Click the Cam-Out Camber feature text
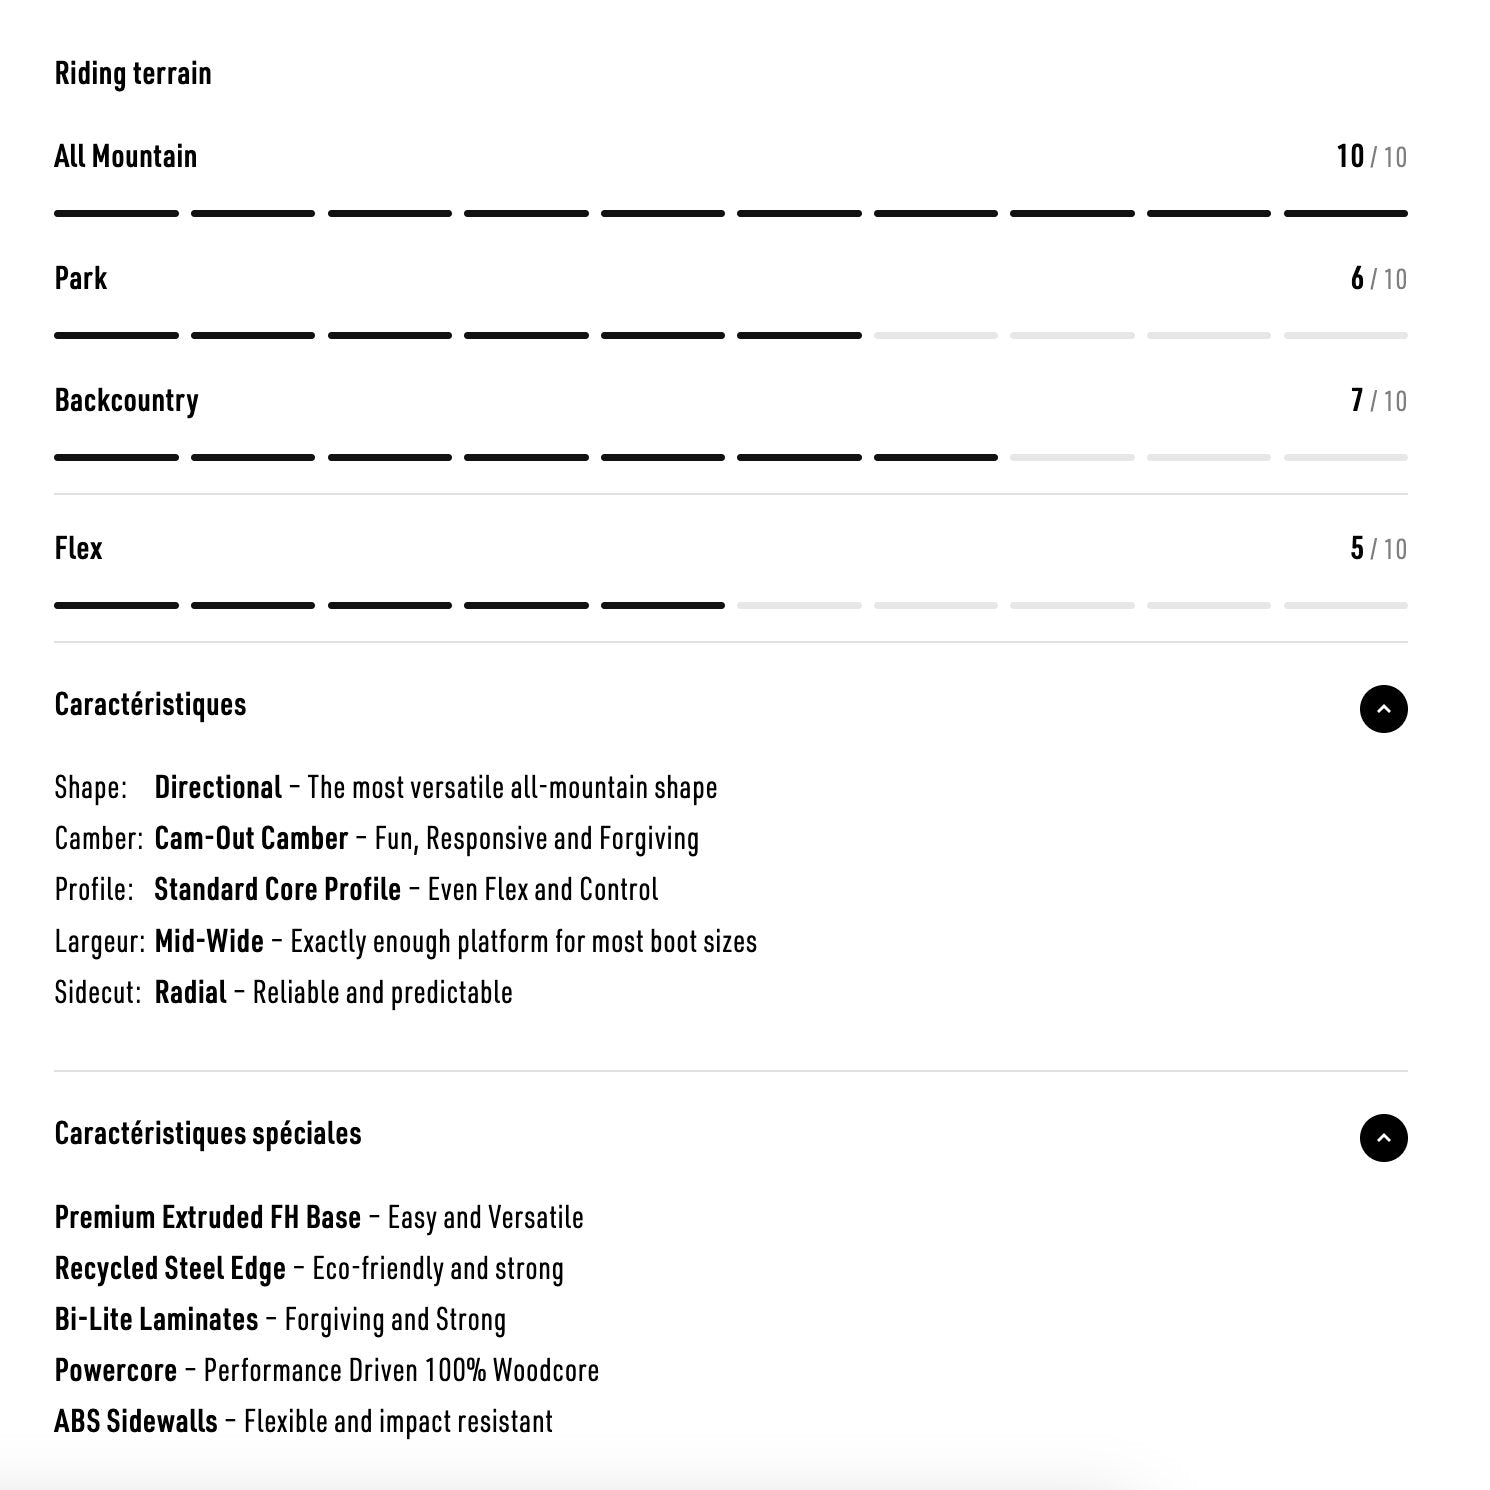This screenshot has width=1490, height=1490. pyautogui.click(x=251, y=839)
